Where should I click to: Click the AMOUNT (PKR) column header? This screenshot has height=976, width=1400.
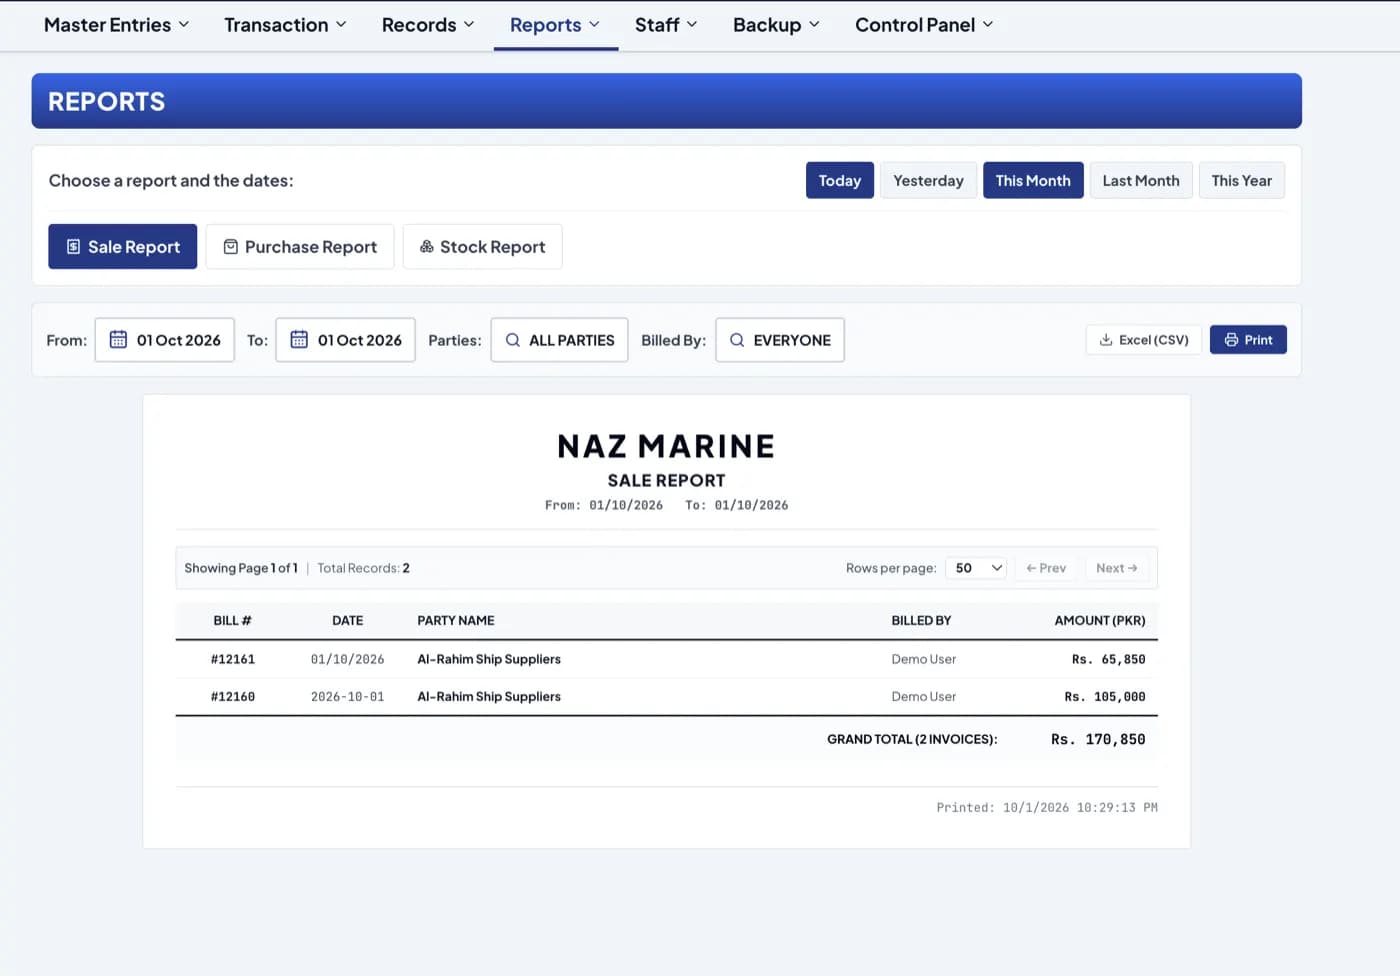pos(1100,620)
